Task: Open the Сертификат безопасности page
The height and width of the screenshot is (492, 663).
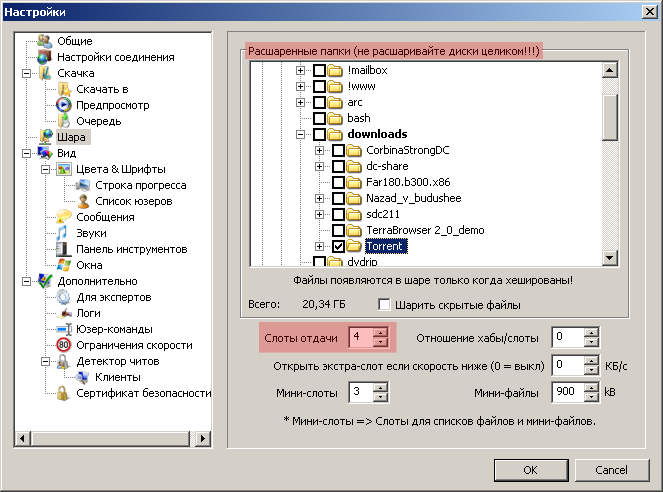Action: pos(143,393)
